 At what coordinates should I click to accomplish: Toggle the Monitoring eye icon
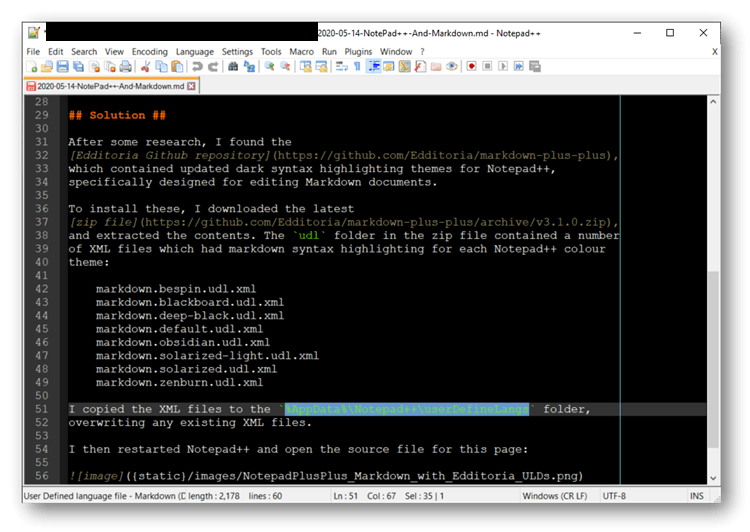pyautogui.click(x=452, y=66)
